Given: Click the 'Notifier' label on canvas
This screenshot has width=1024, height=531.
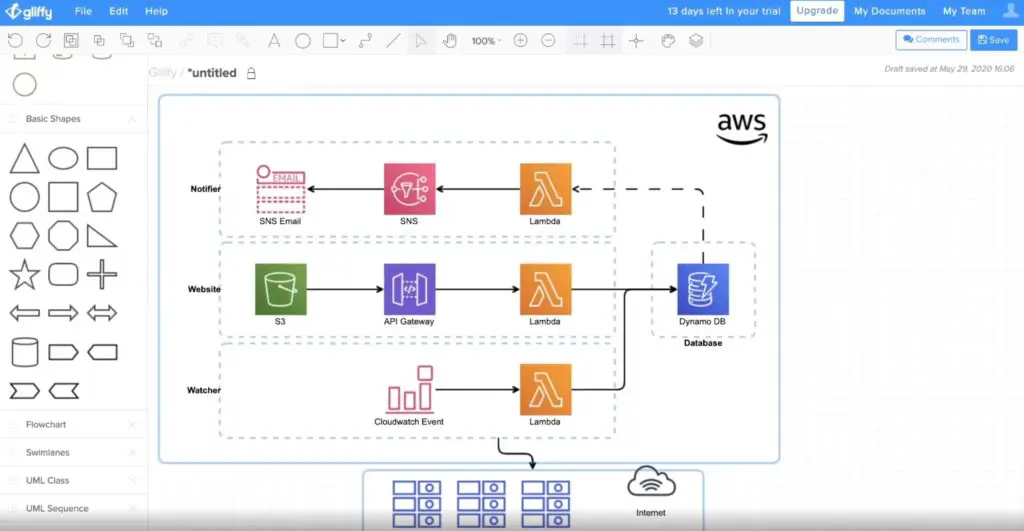Looking at the screenshot, I should (205, 189).
